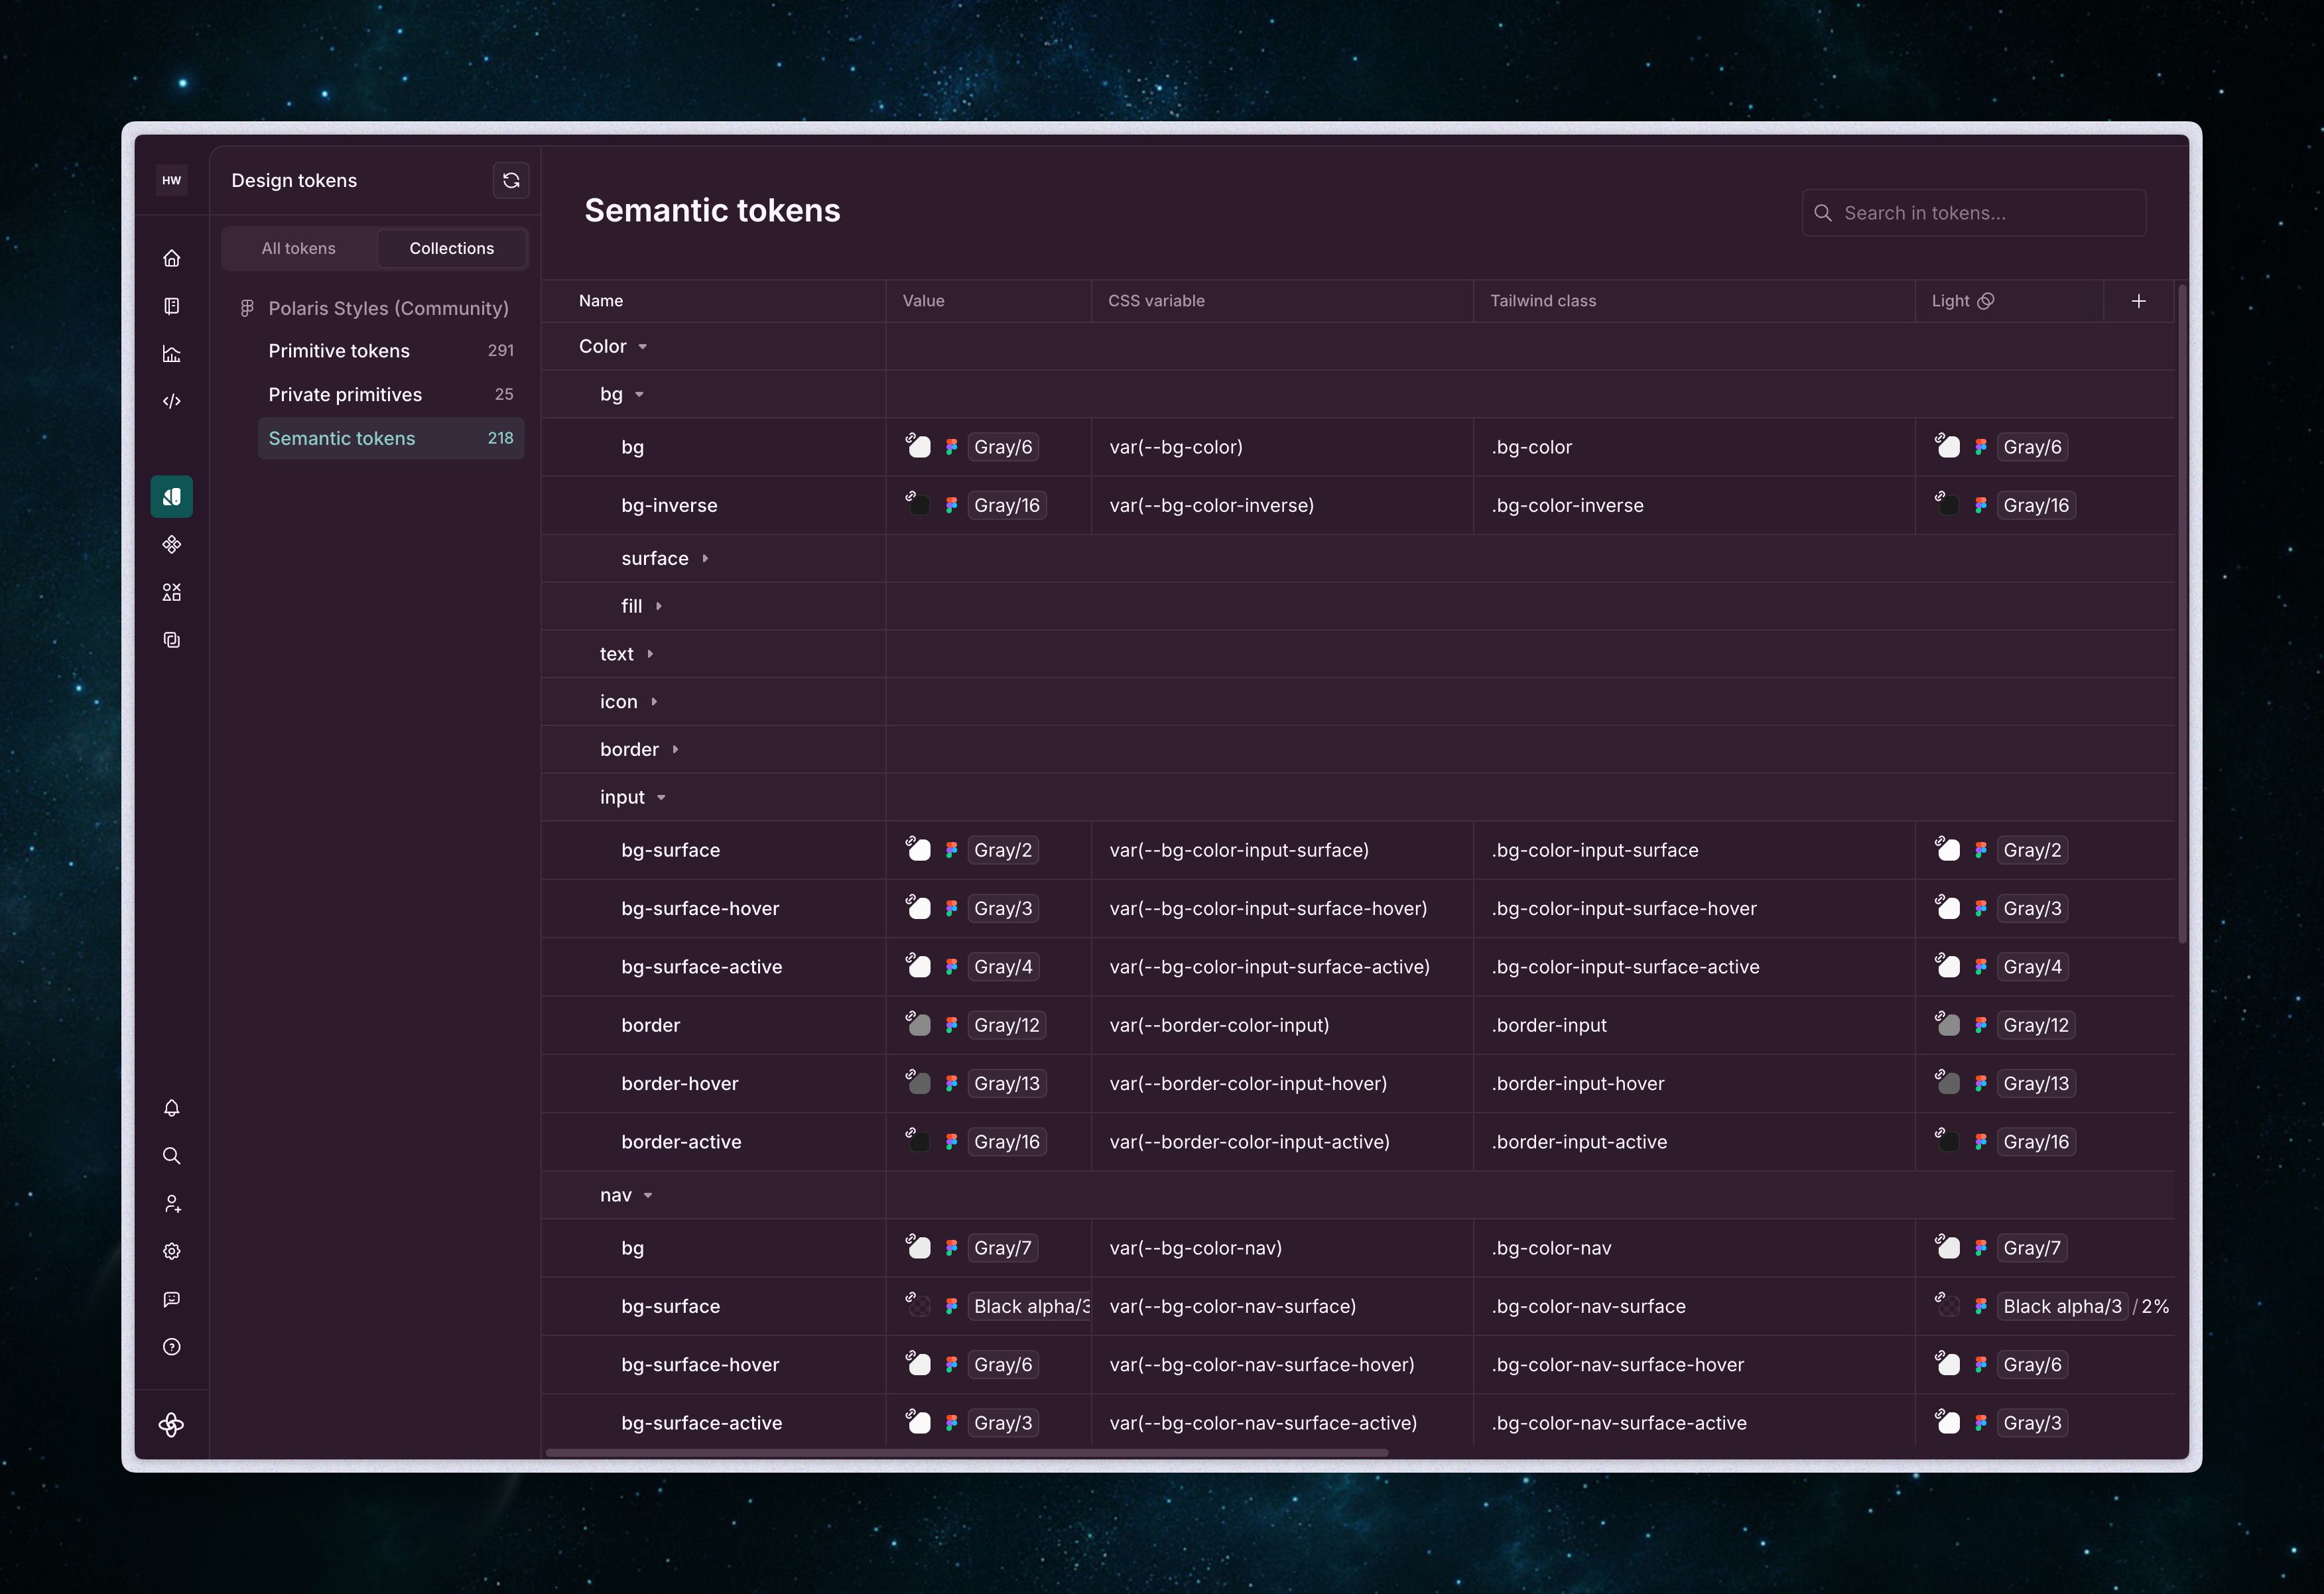Click the home icon in sidebar
Image resolution: width=2324 pixels, height=1594 pixels.
[x=172, y=258]
